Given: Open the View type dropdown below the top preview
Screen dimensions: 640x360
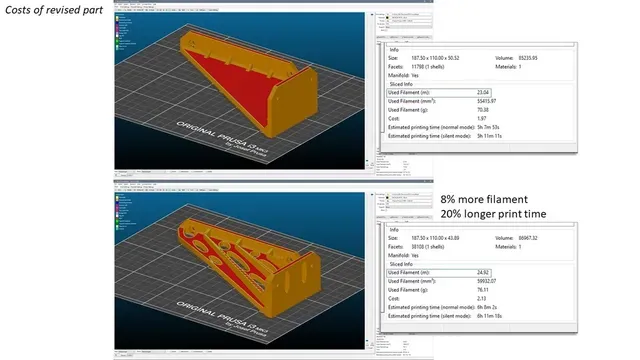Looking at the screenshot, I should pos(127,171).
